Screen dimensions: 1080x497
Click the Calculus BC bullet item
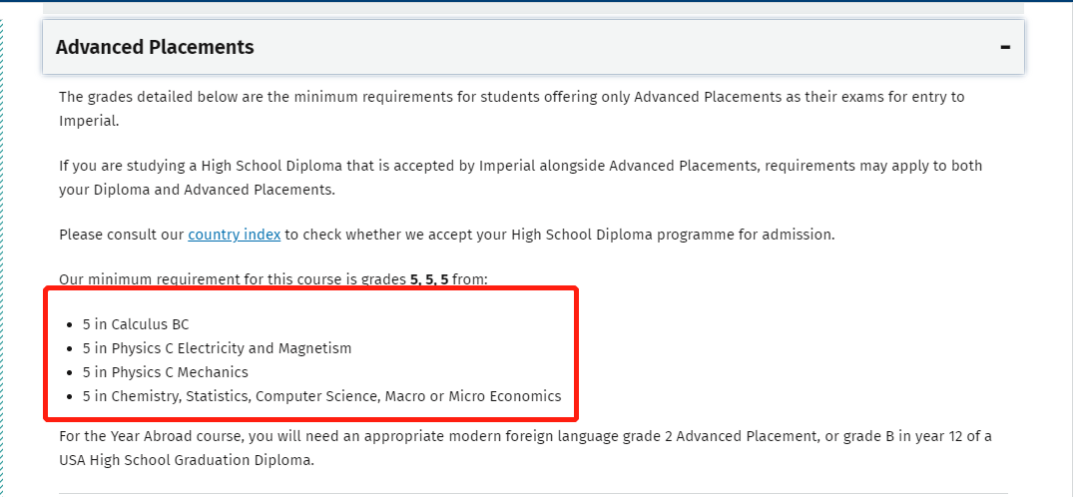[x=136, y=324]
